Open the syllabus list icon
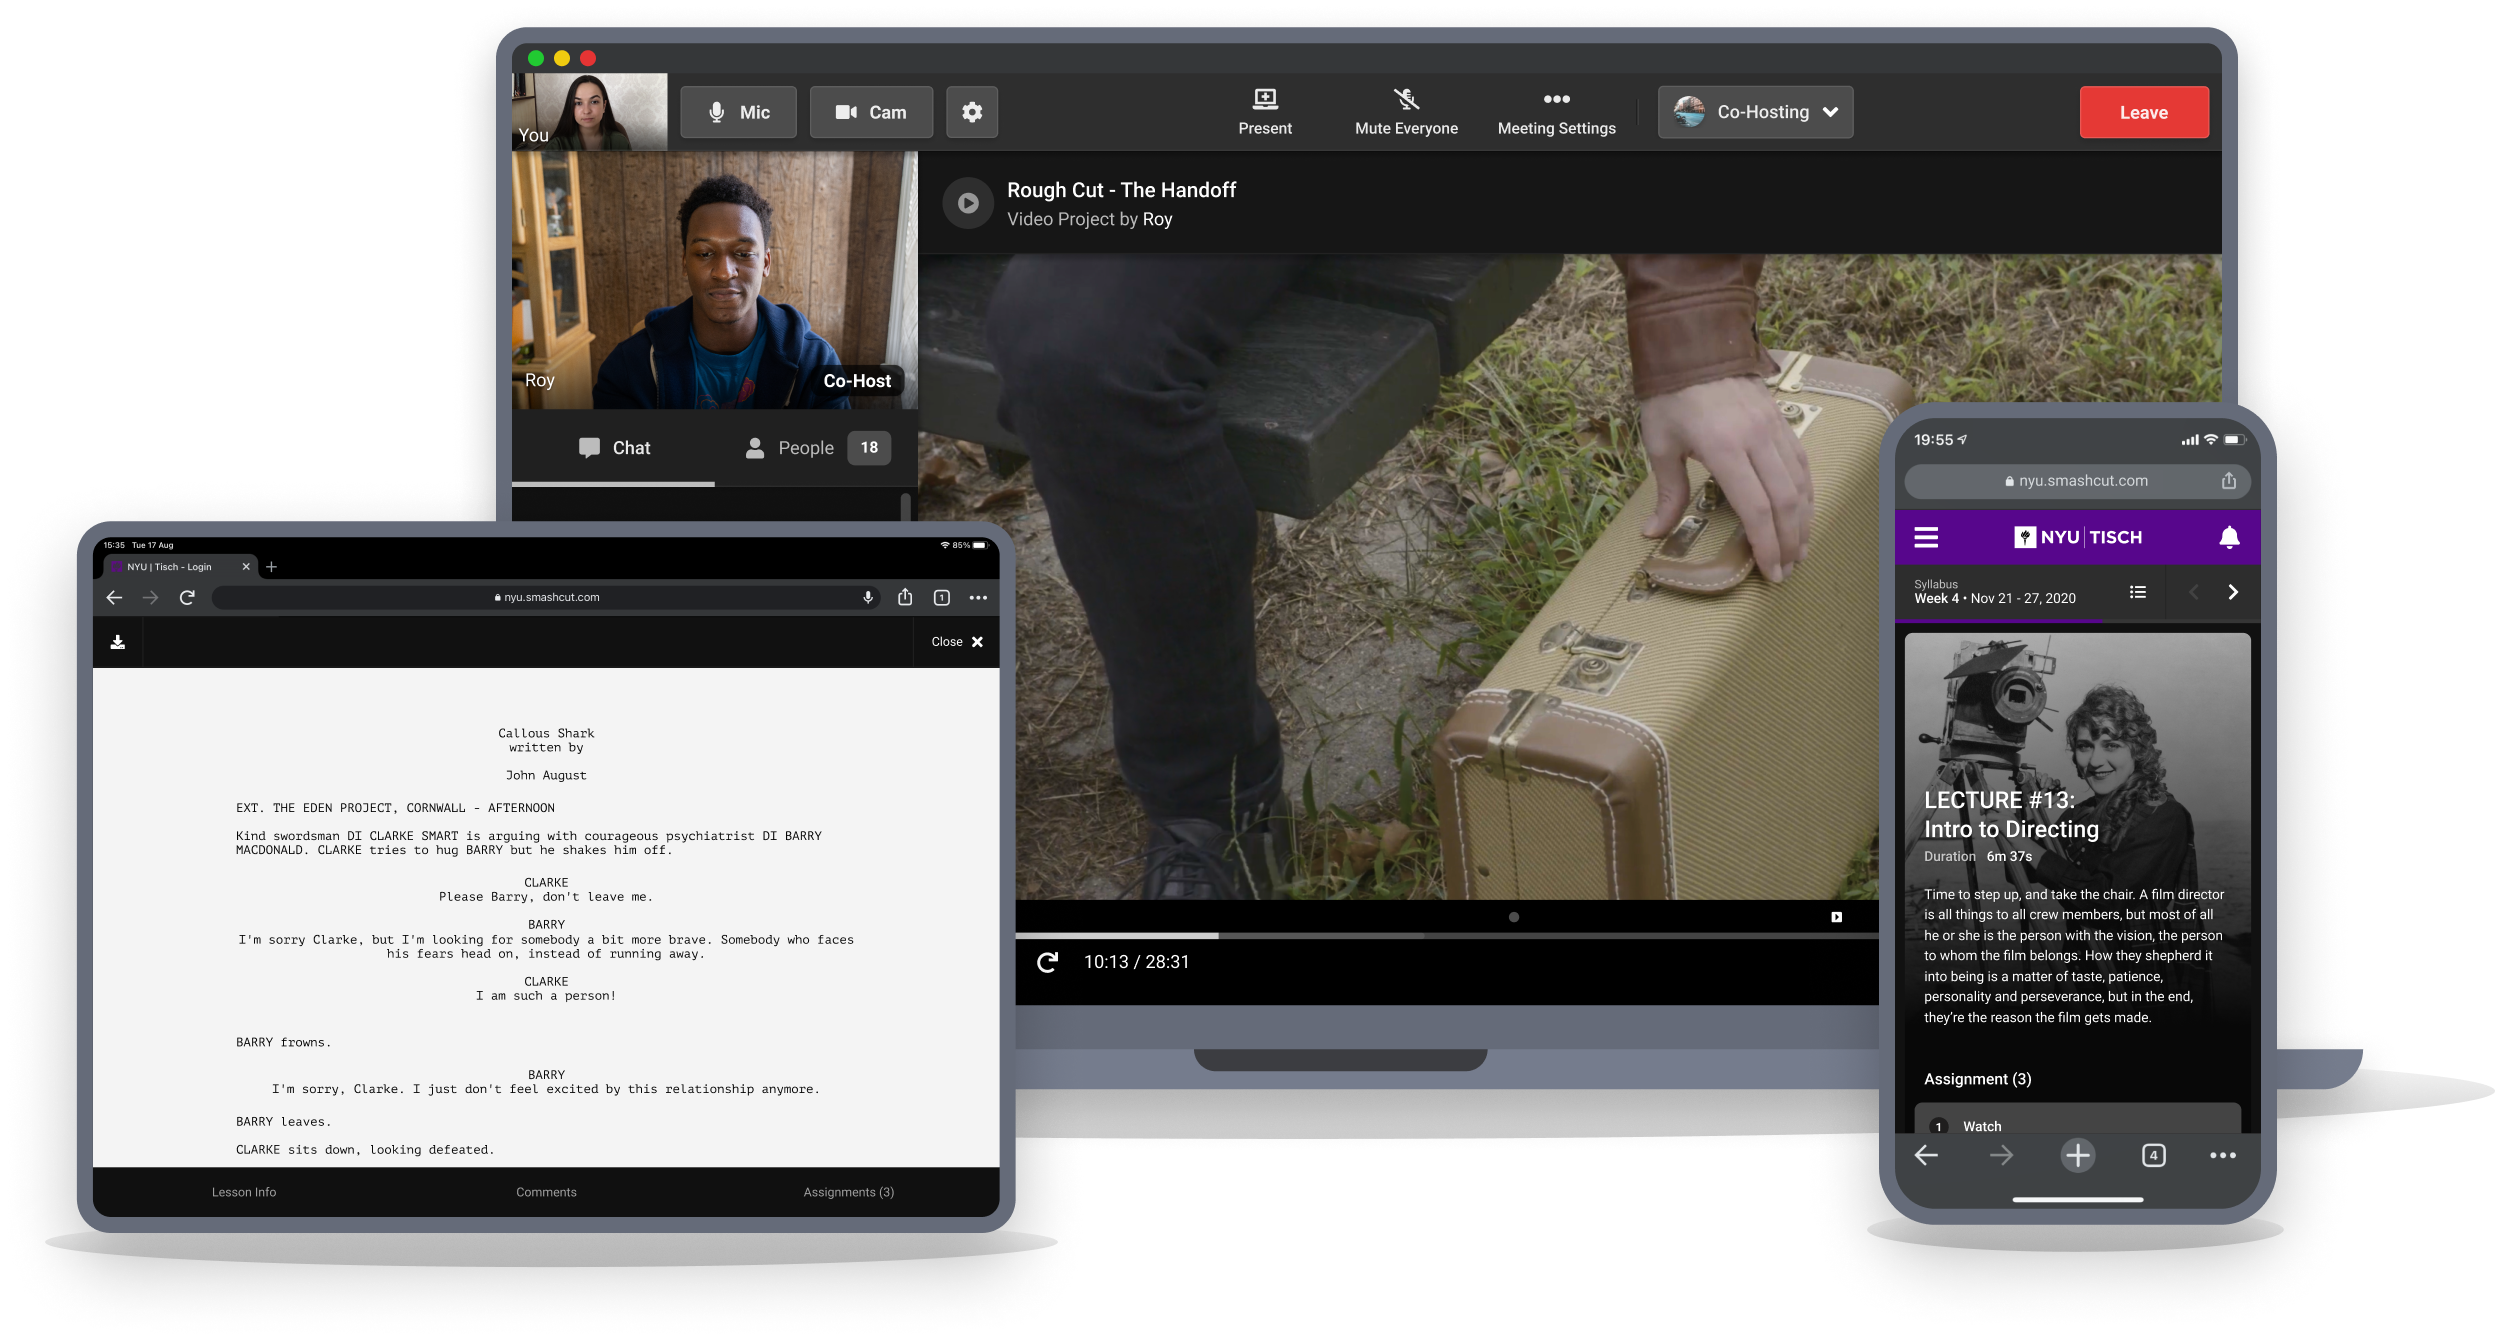The width and height of the screenshot is (2496, 1340). (2137, 593)
